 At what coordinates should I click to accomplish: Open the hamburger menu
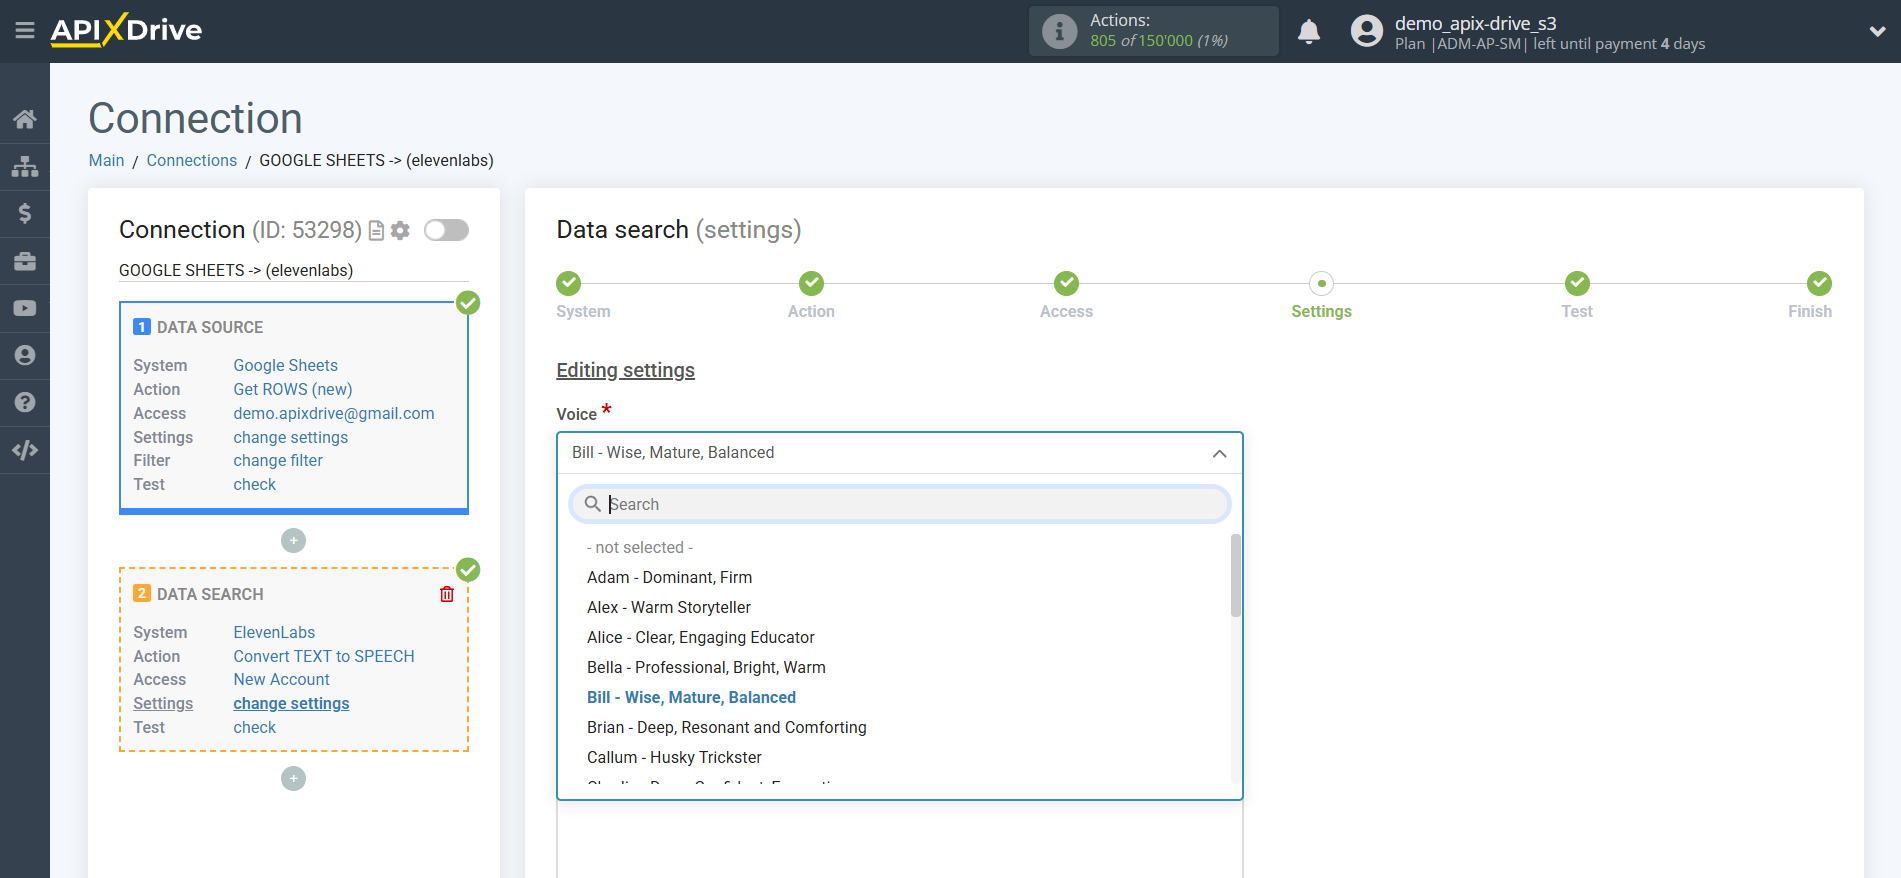pyautogui.click(x=25, y=31)
